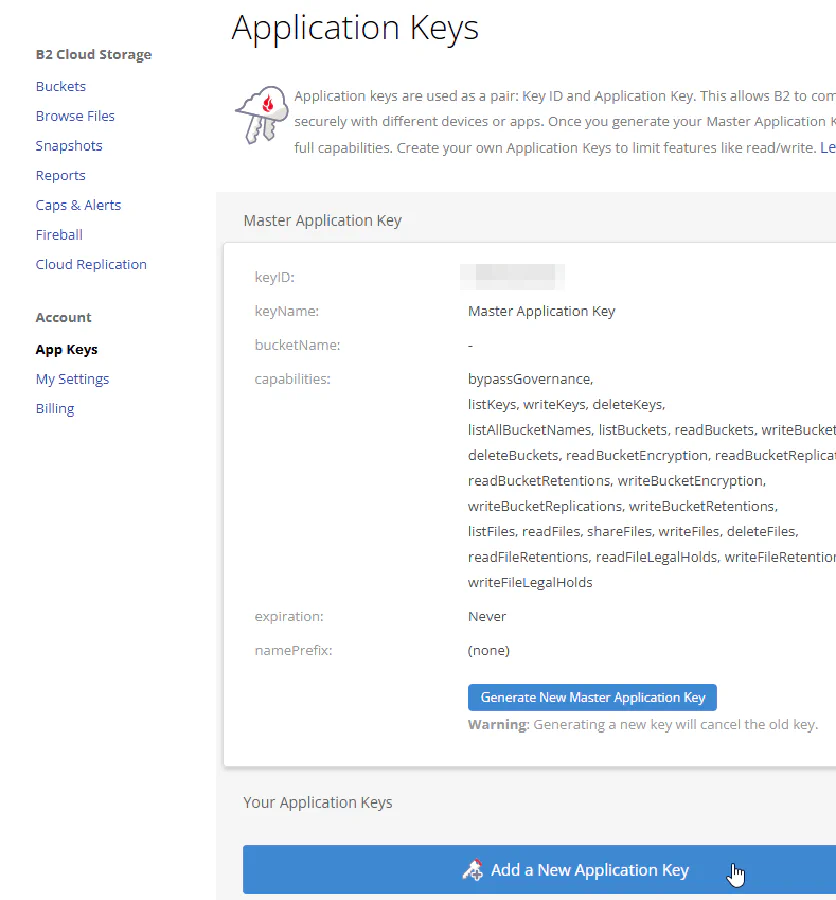This screenshot has height=900, width=836.
Task: Go to the Billing page
Action: point(55,408)
